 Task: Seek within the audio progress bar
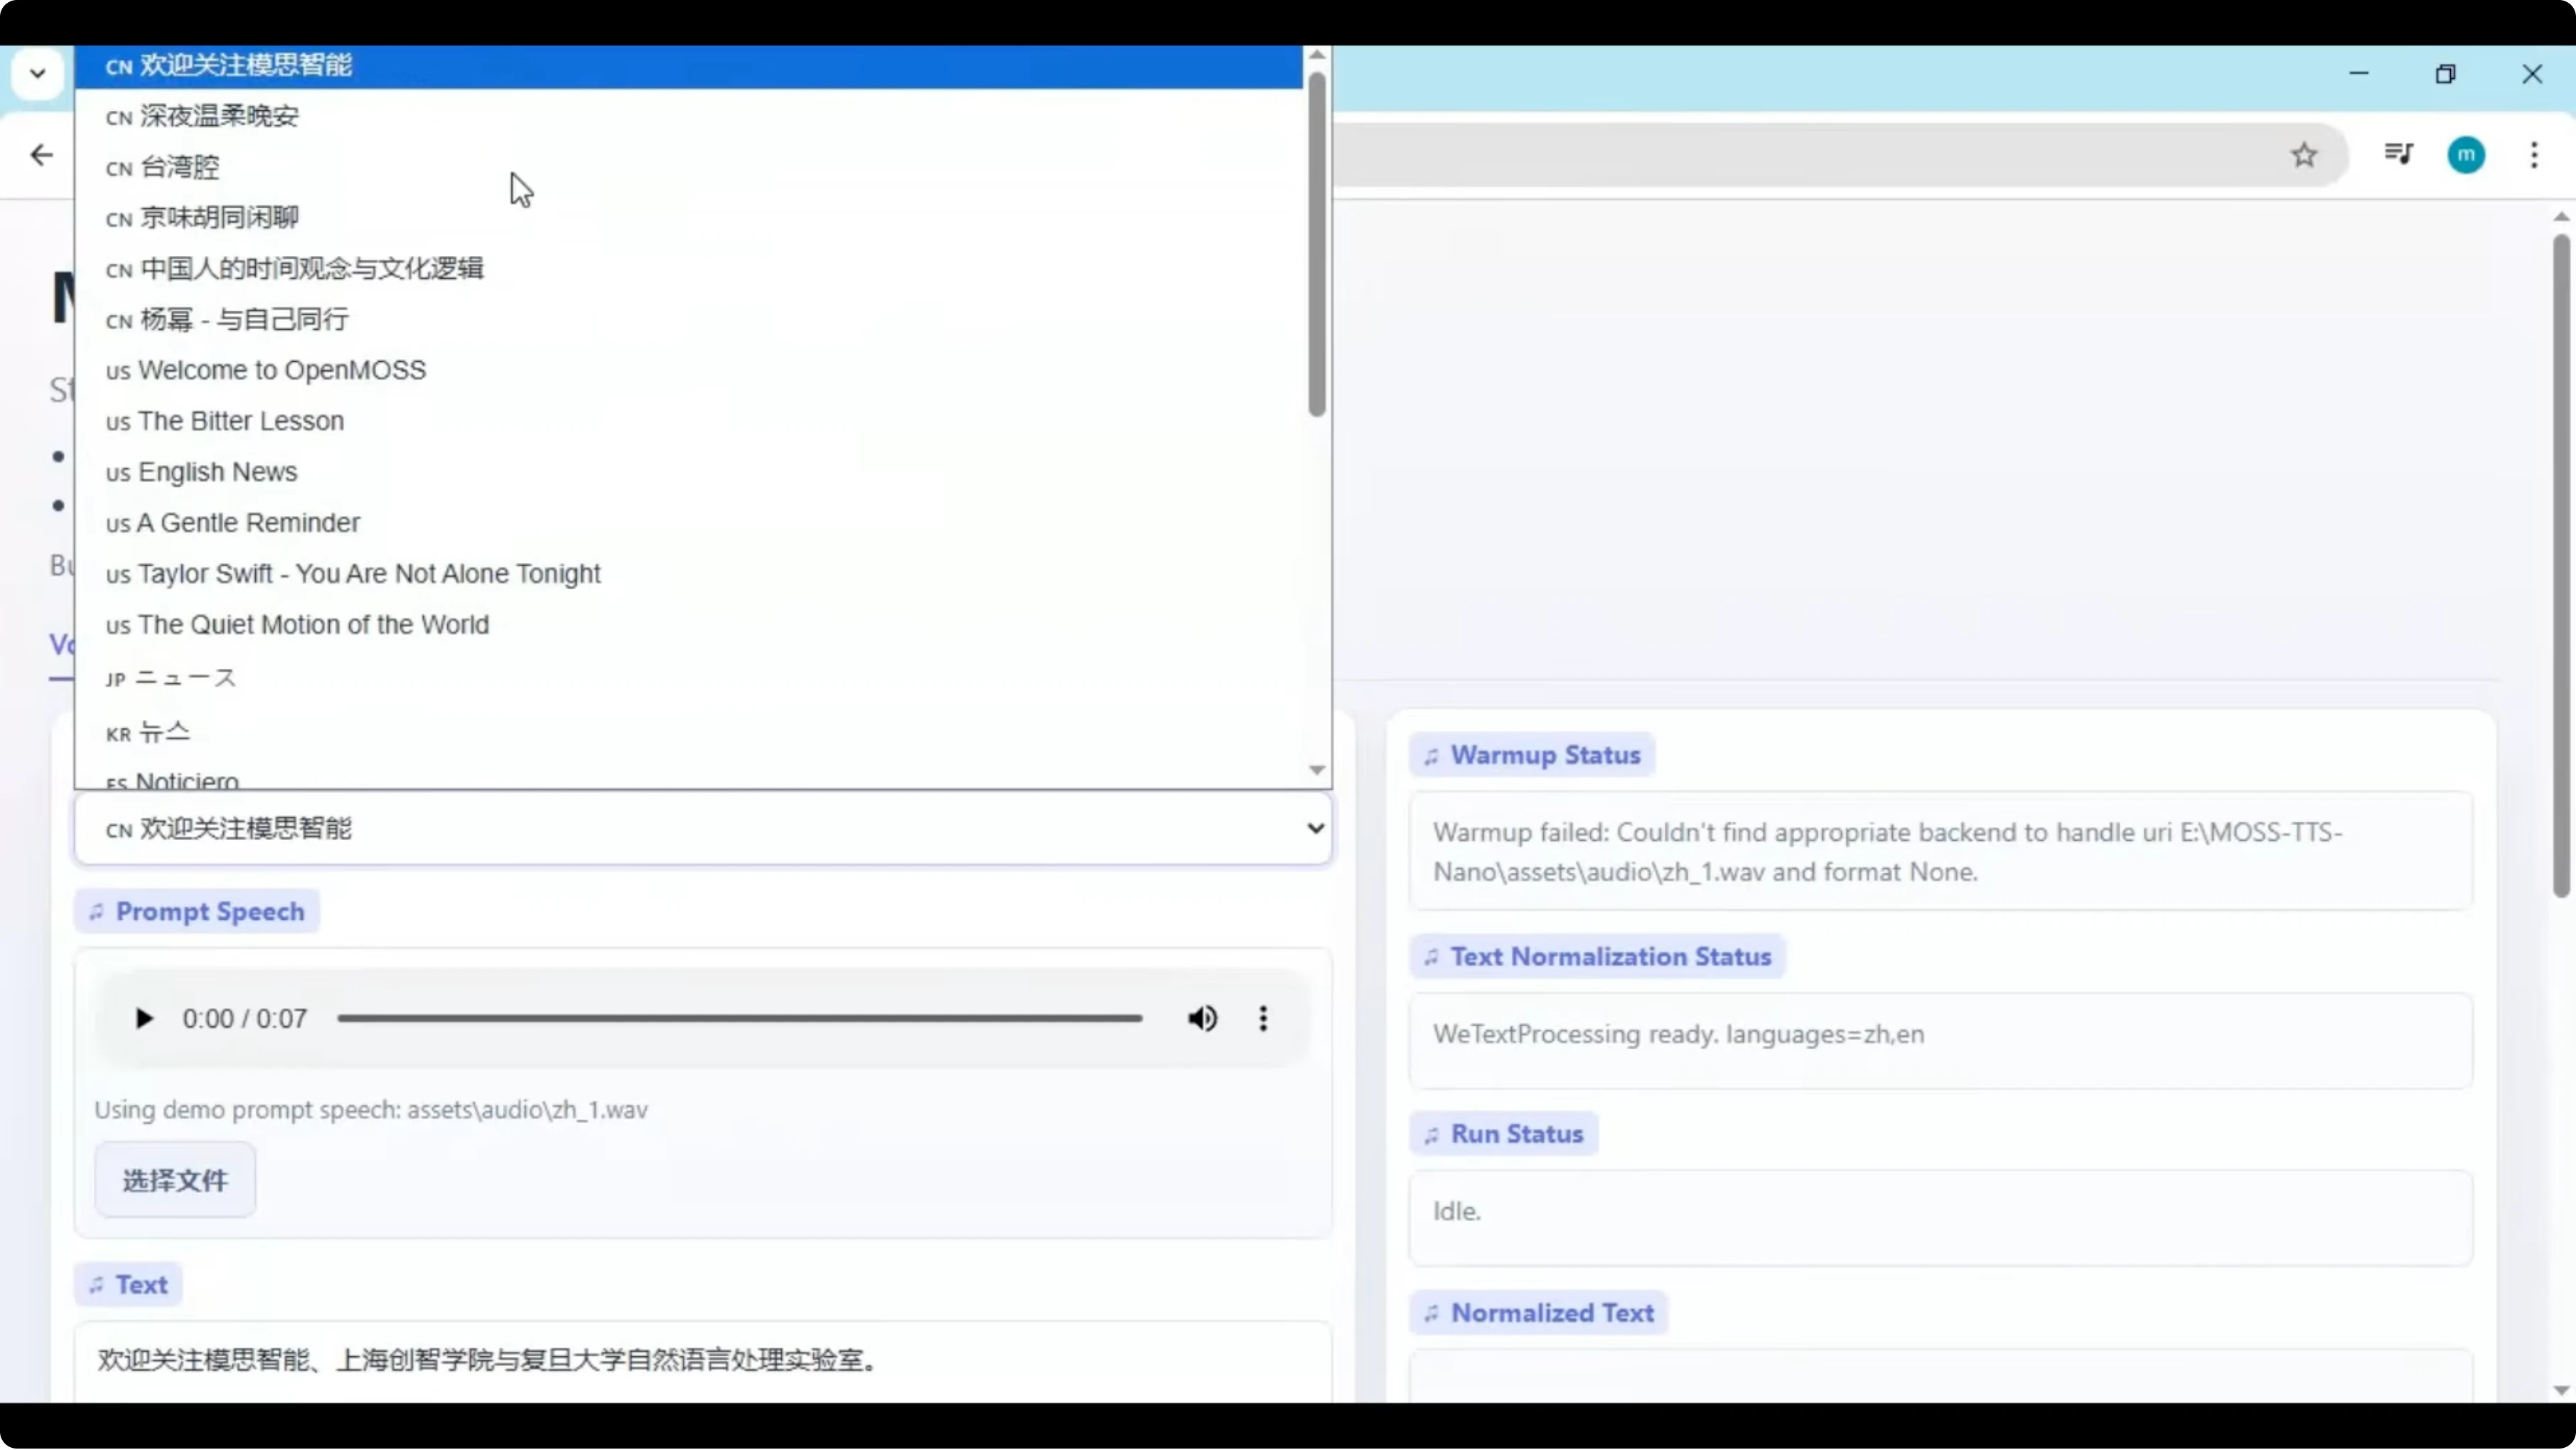pyautogui.click(x=740, y=1019)
